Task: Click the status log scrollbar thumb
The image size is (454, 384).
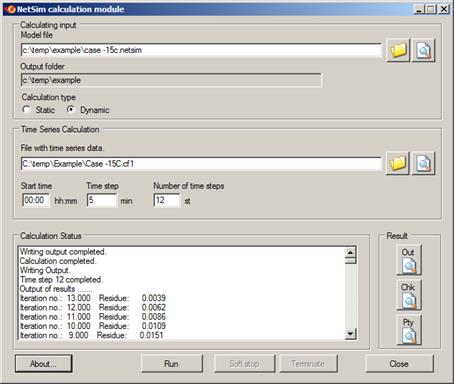Action: tap(351, 261)
